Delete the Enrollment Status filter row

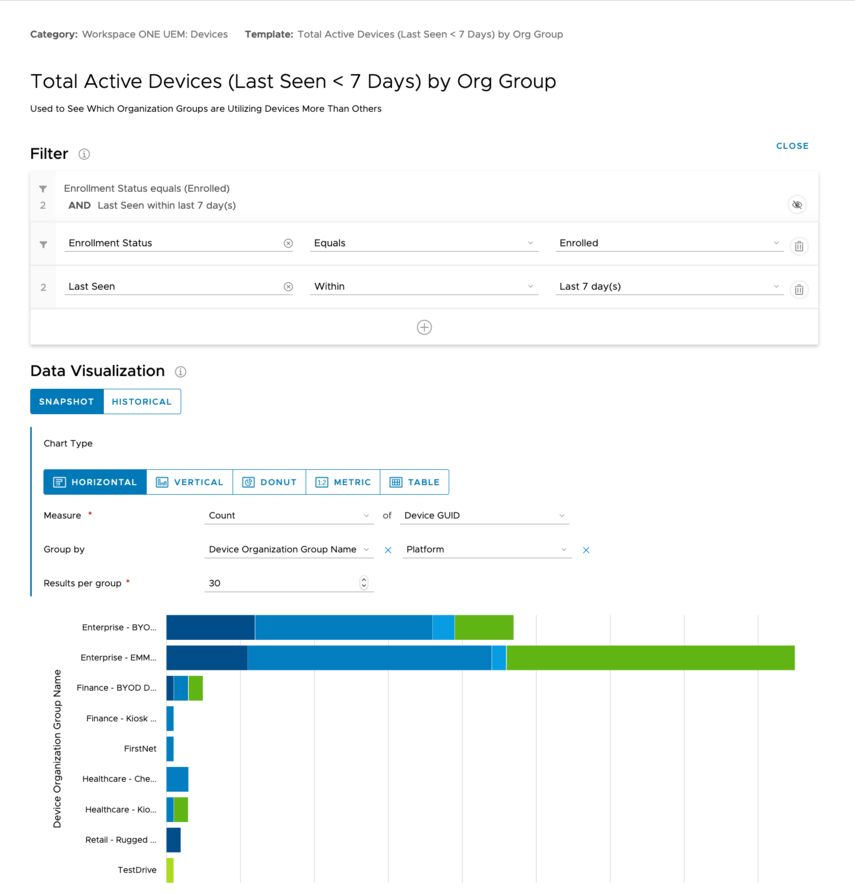click(x=798, y=246)
